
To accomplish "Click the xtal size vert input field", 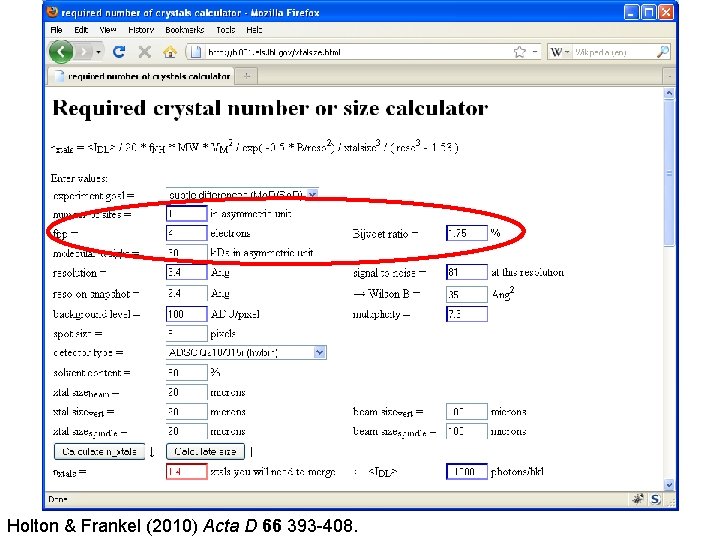I will coord(186,412).
